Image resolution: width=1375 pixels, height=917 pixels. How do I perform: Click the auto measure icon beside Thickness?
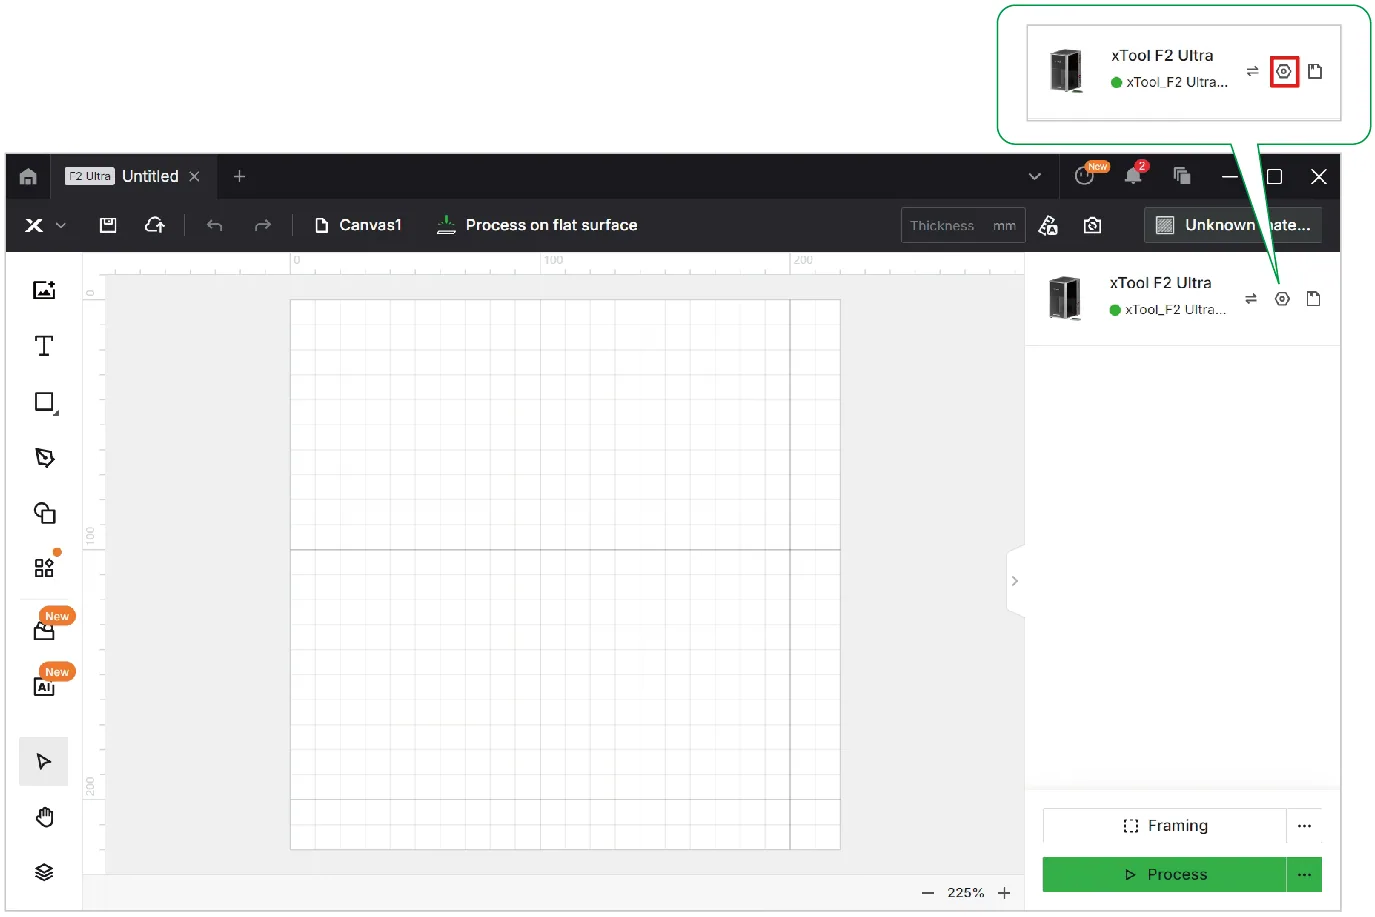(1048, 226)
